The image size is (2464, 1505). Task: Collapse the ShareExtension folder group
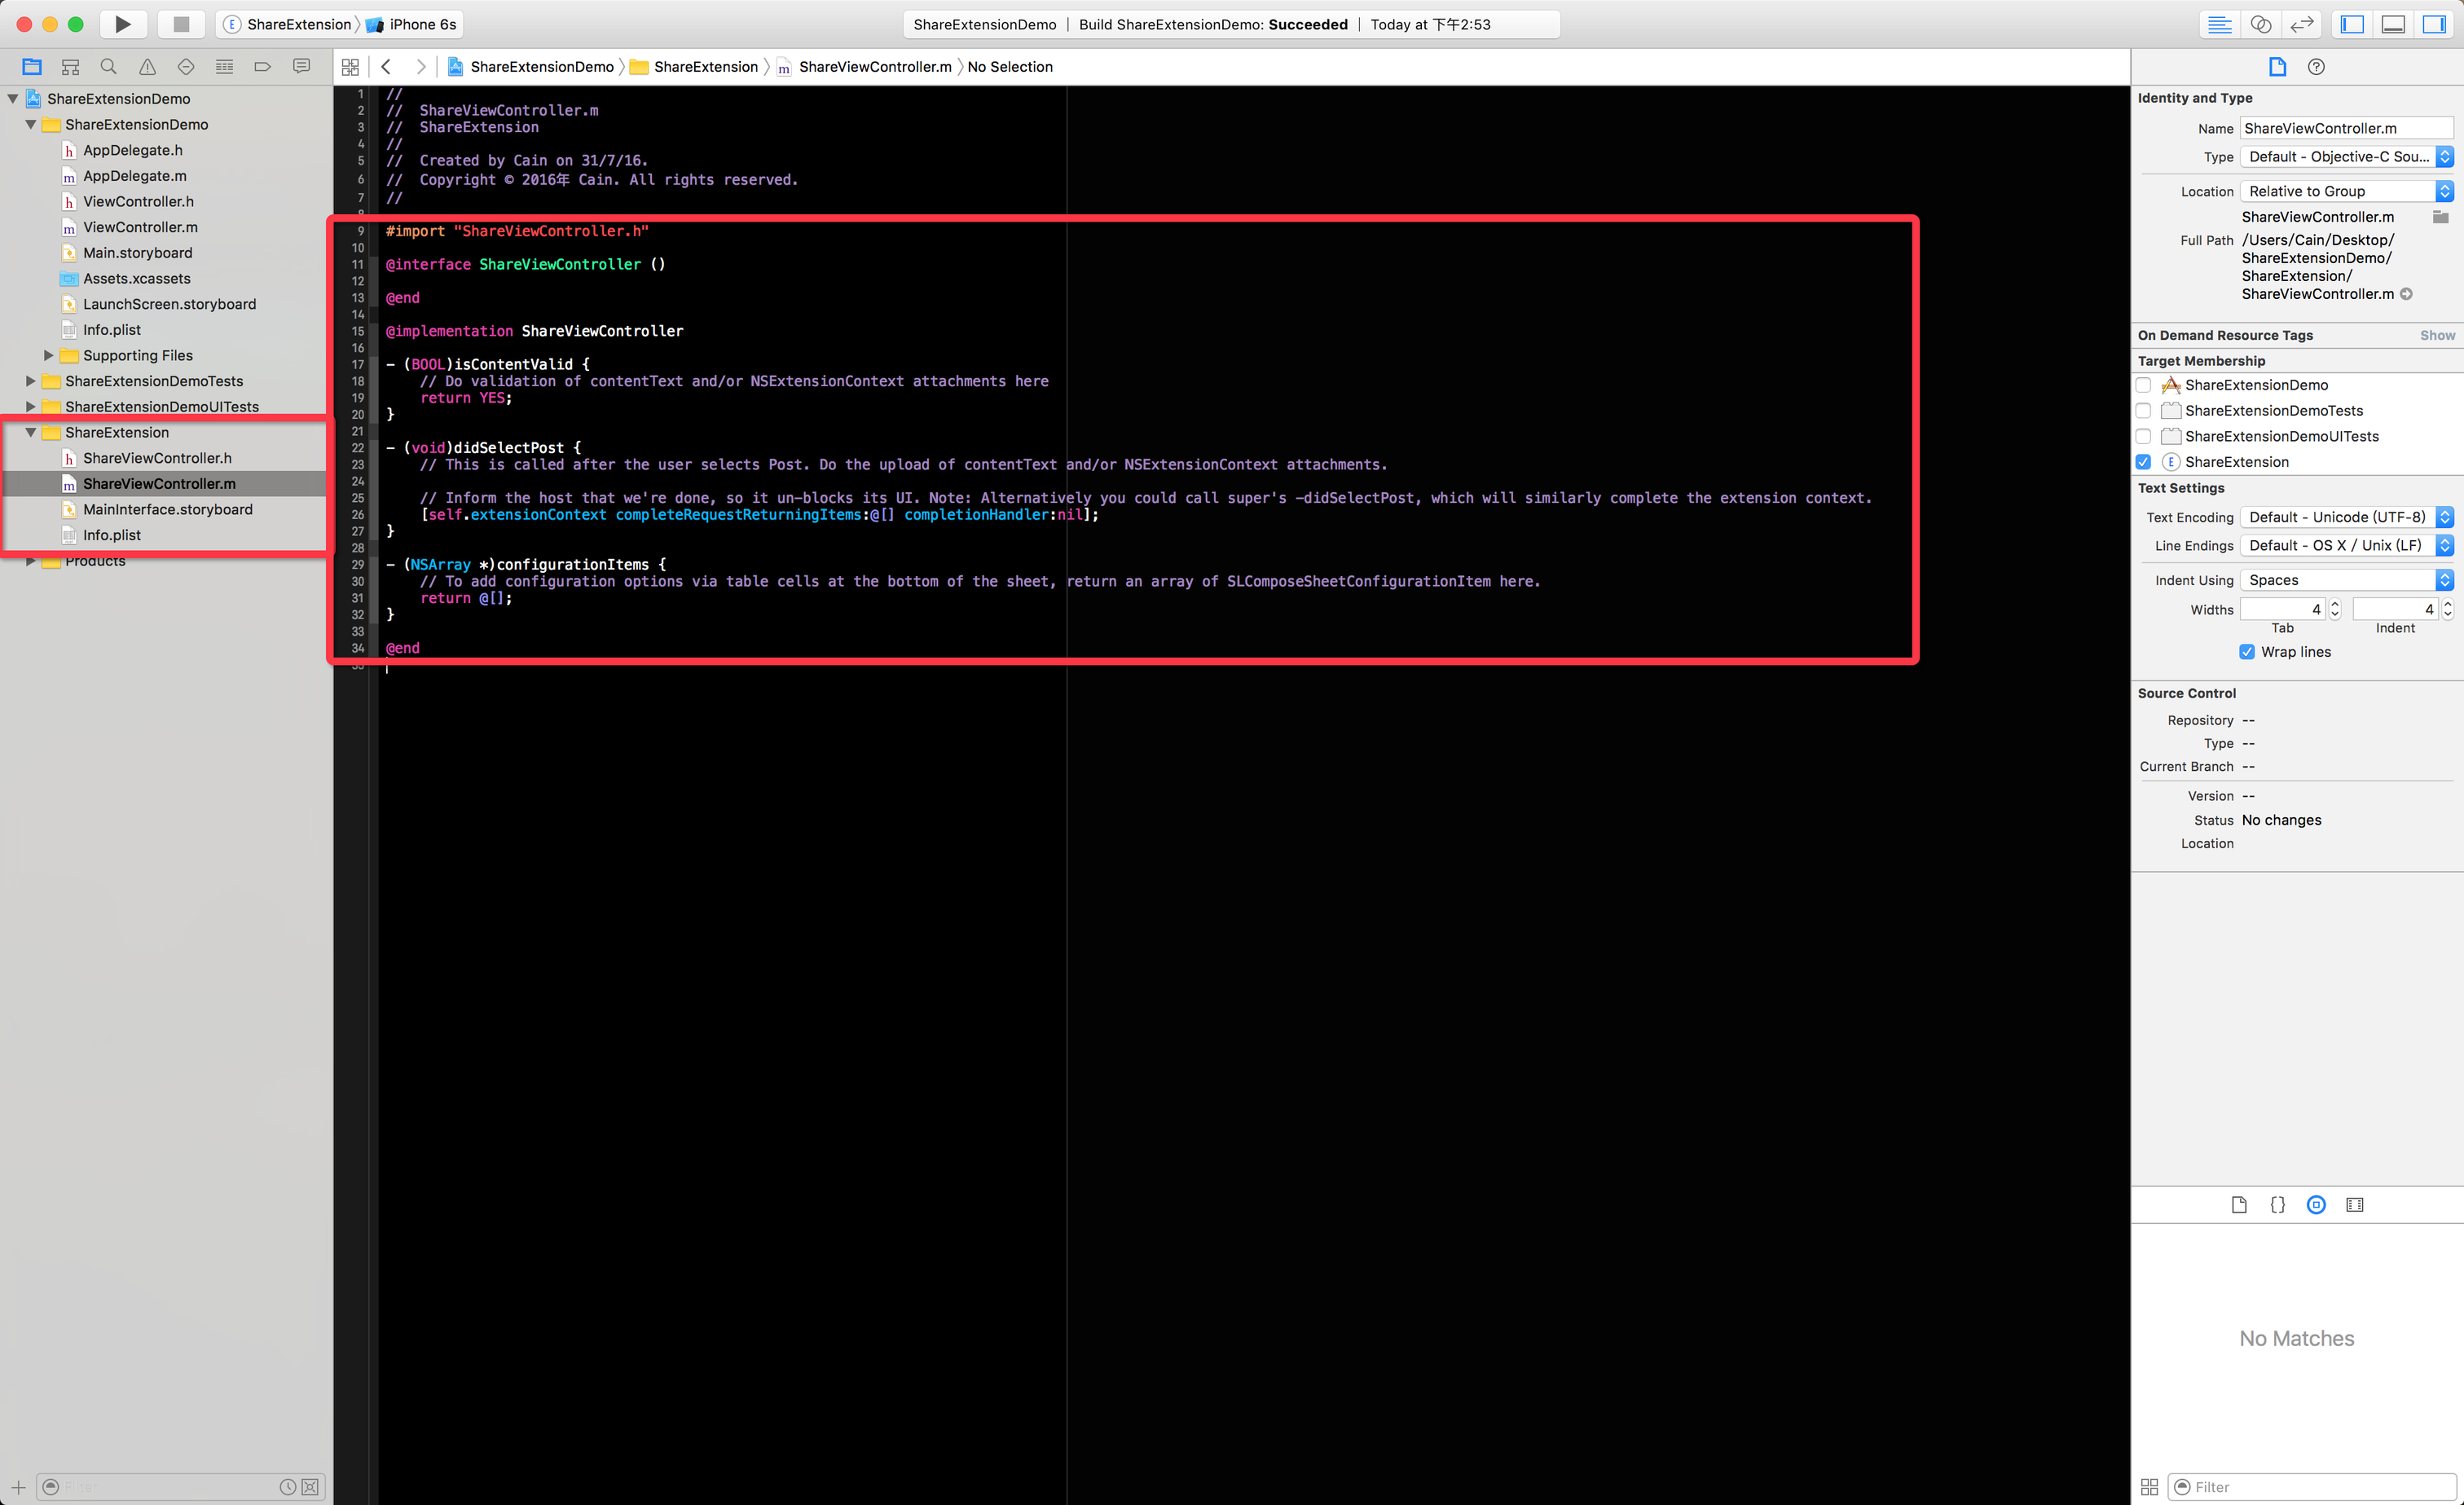[31, 433]
